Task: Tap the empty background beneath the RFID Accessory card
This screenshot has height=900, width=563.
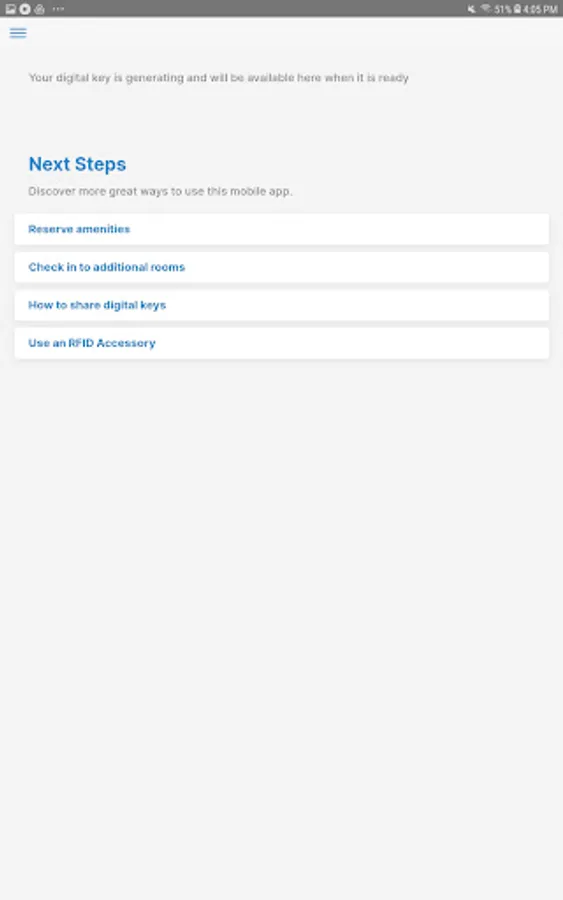Action: pos(281,574)
